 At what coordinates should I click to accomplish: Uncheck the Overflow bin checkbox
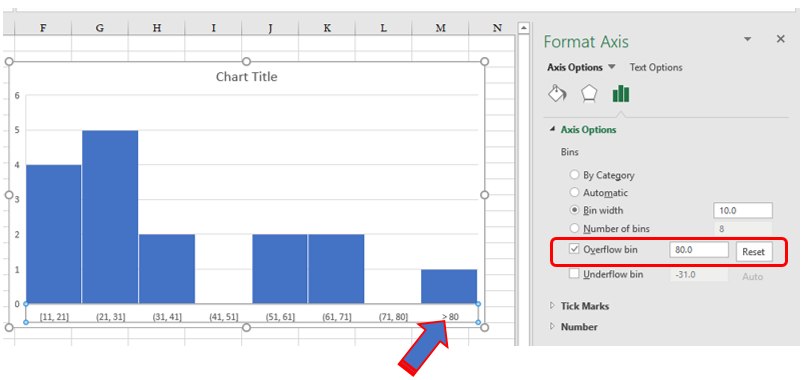click(574, 249)
